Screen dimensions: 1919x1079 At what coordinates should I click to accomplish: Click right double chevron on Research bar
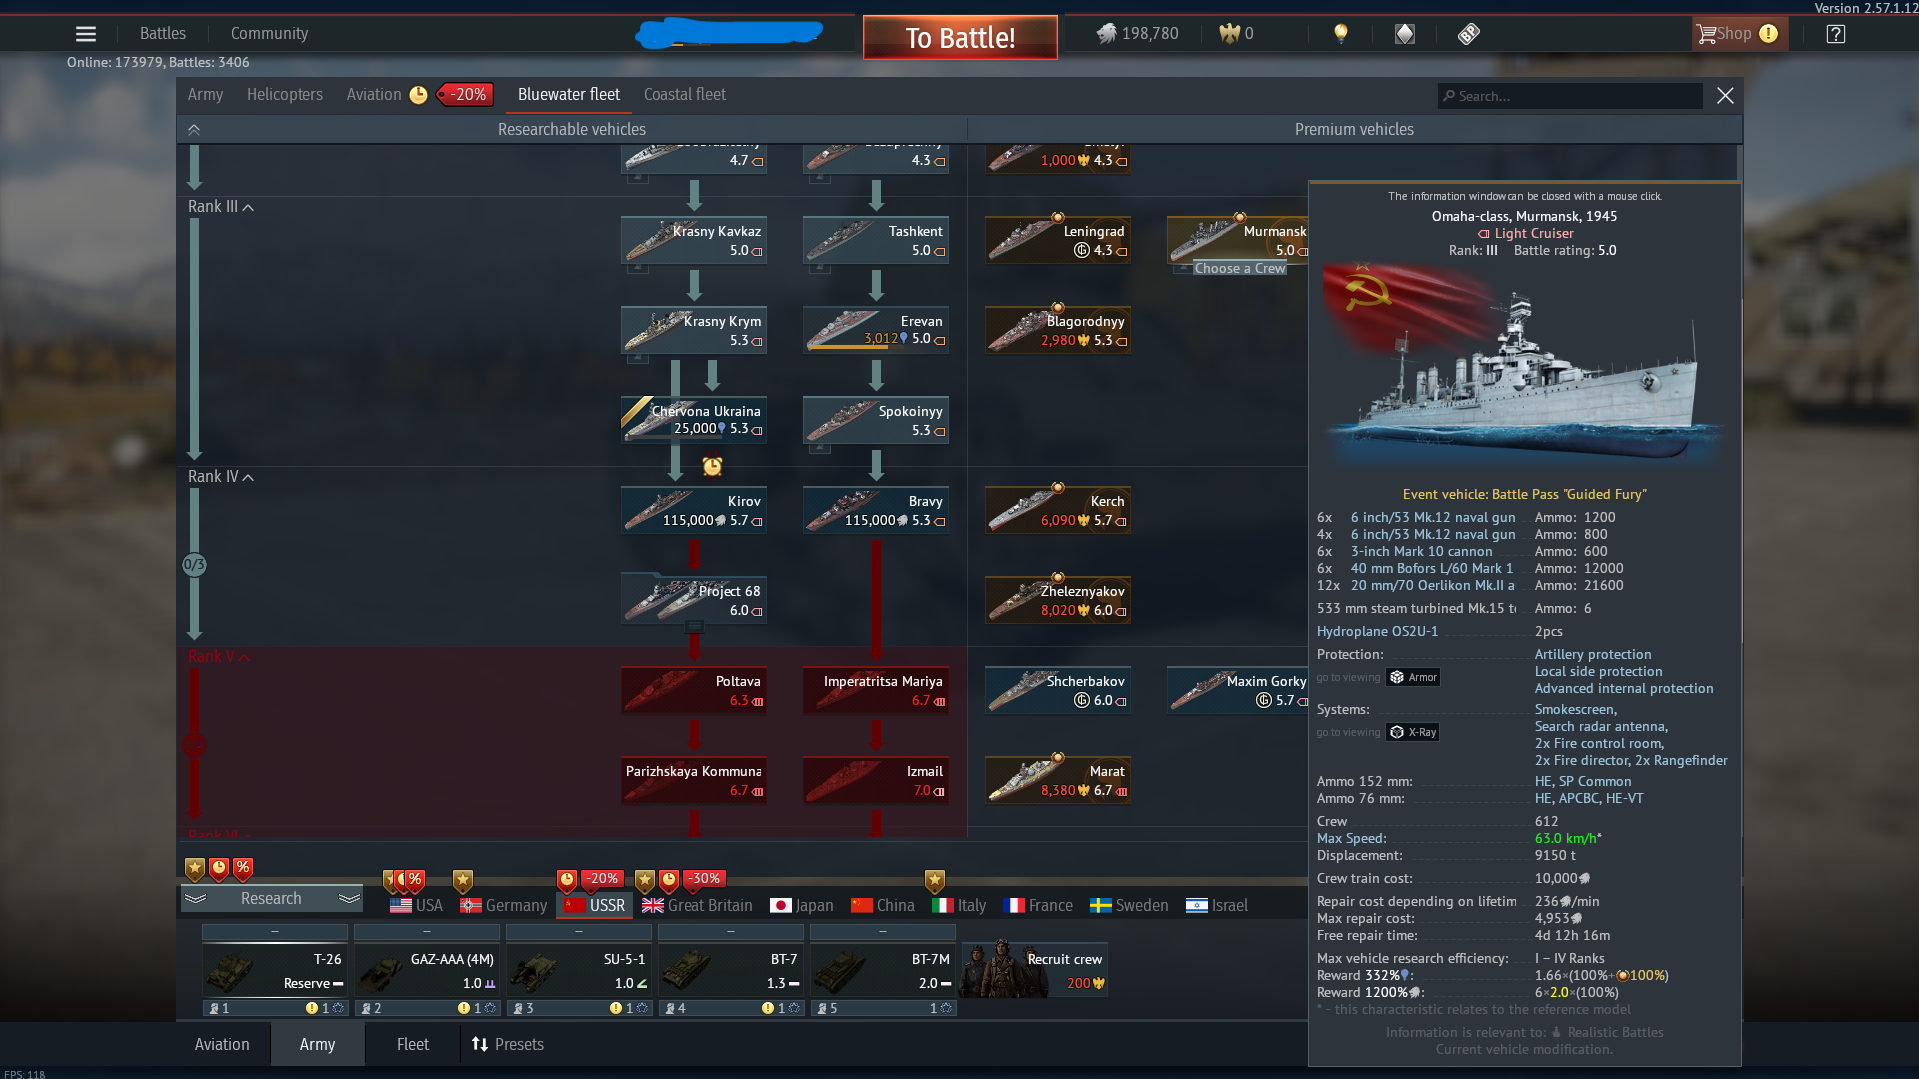pos(349,899)
